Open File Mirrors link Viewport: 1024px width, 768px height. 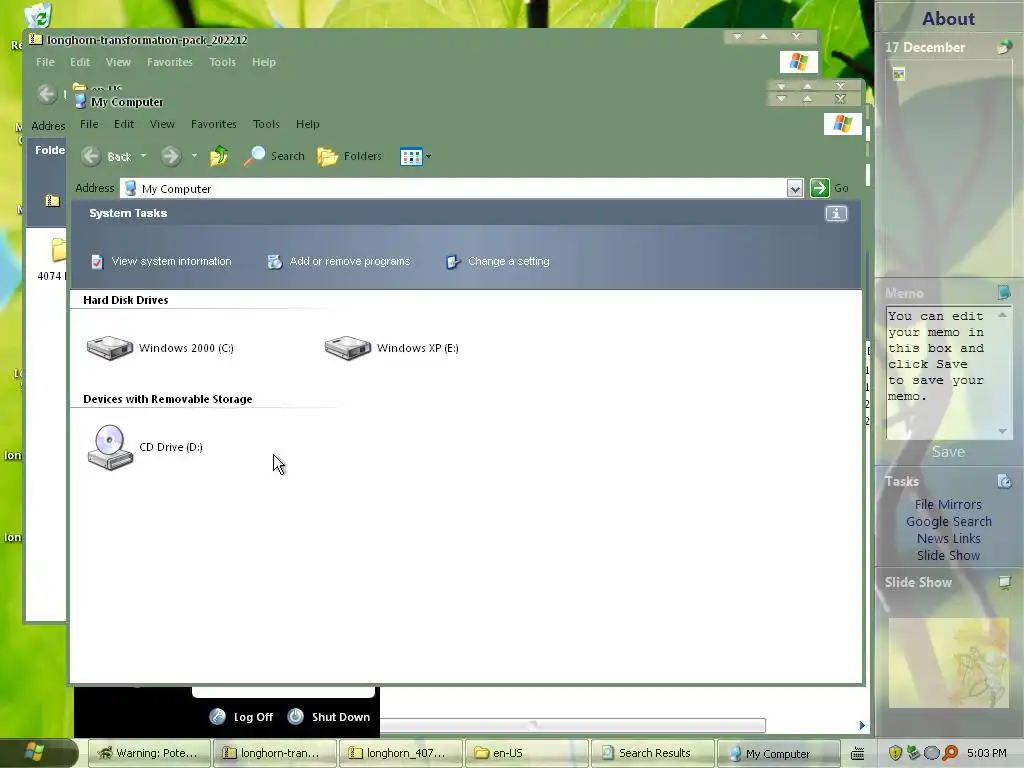[x=948, y=504]
